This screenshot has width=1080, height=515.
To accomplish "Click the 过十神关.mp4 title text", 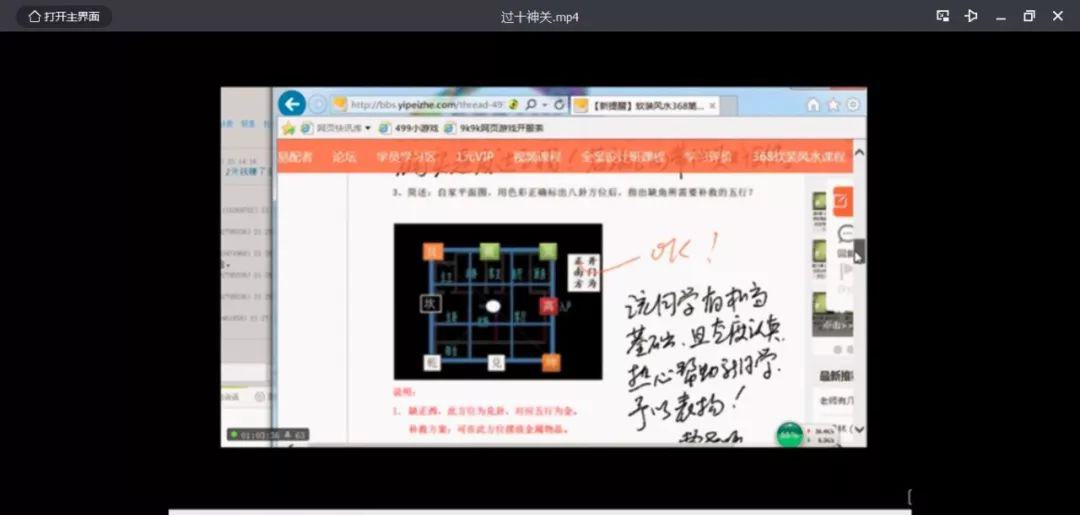I will click(539, 17).
